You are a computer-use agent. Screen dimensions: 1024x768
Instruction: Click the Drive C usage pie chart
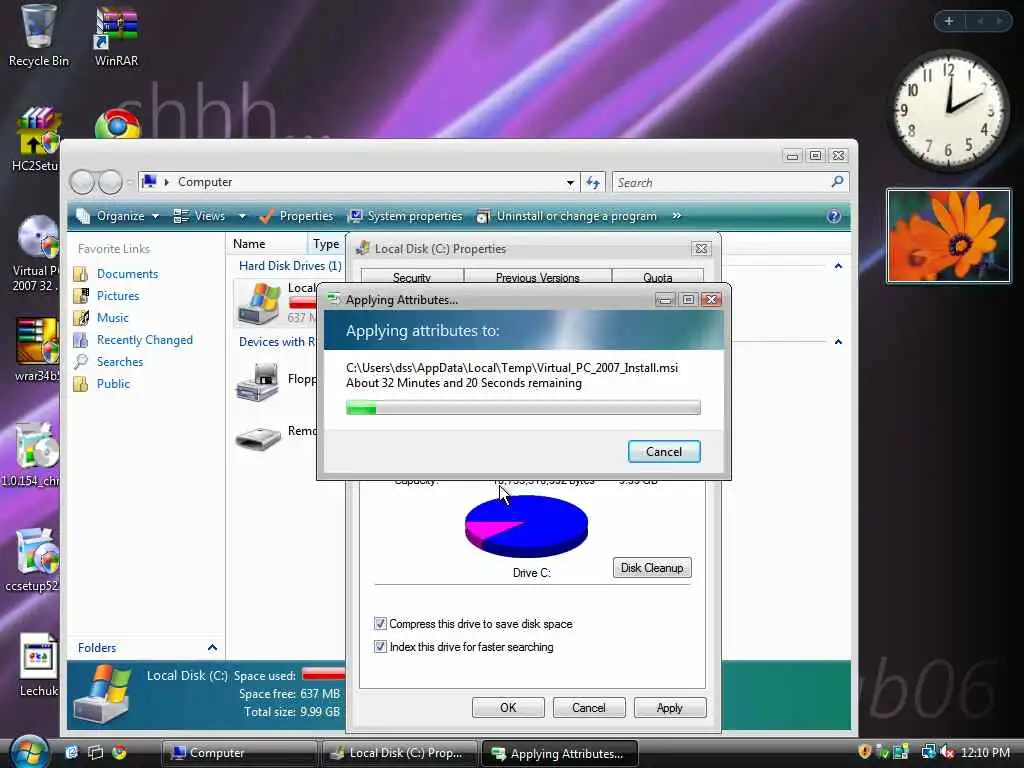click(526, 526)
